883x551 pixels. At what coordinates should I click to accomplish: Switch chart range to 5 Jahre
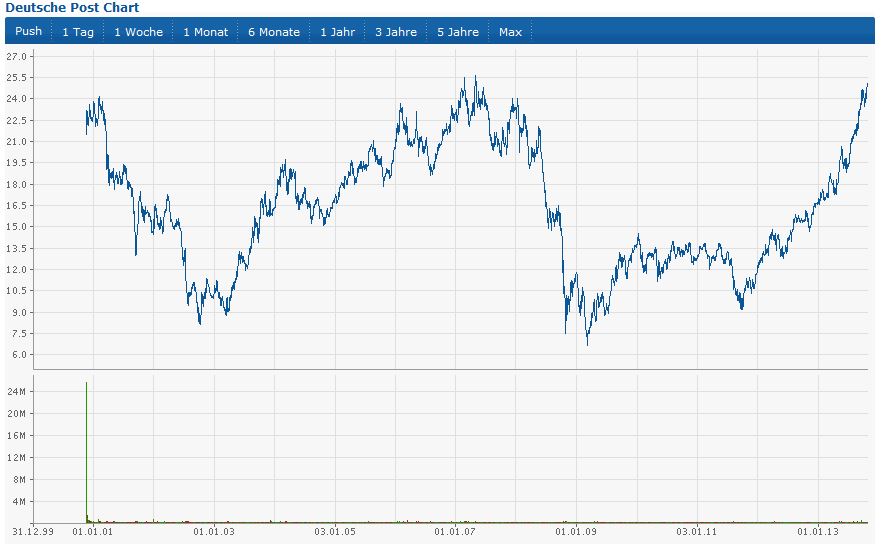[458, 32]
